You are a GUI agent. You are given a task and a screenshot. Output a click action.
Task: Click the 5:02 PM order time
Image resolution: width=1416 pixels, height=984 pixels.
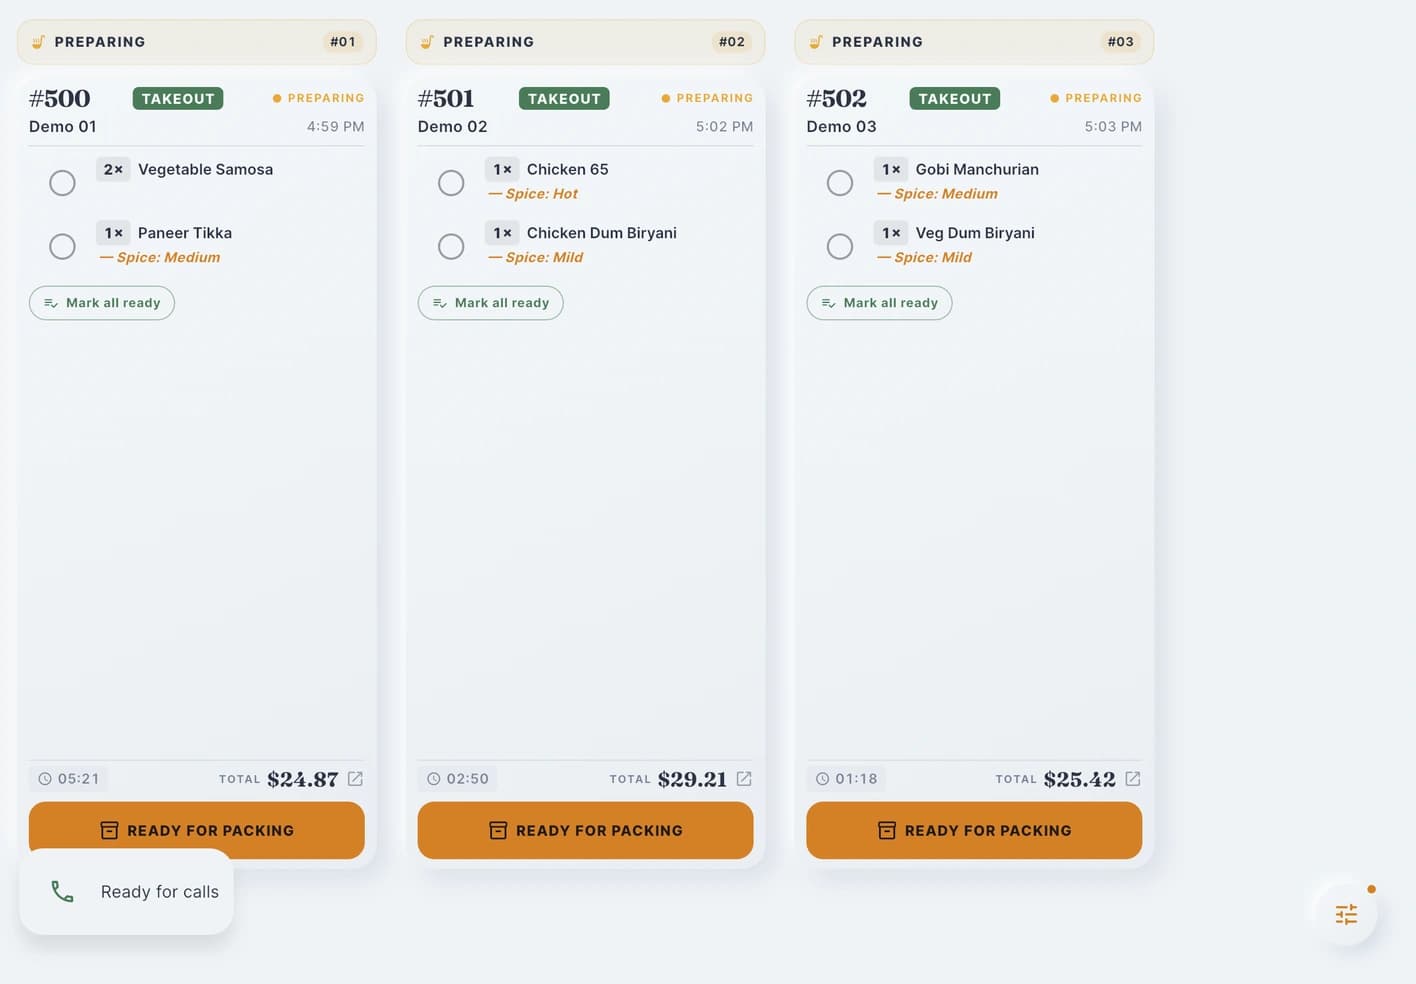tap(725, 127)
